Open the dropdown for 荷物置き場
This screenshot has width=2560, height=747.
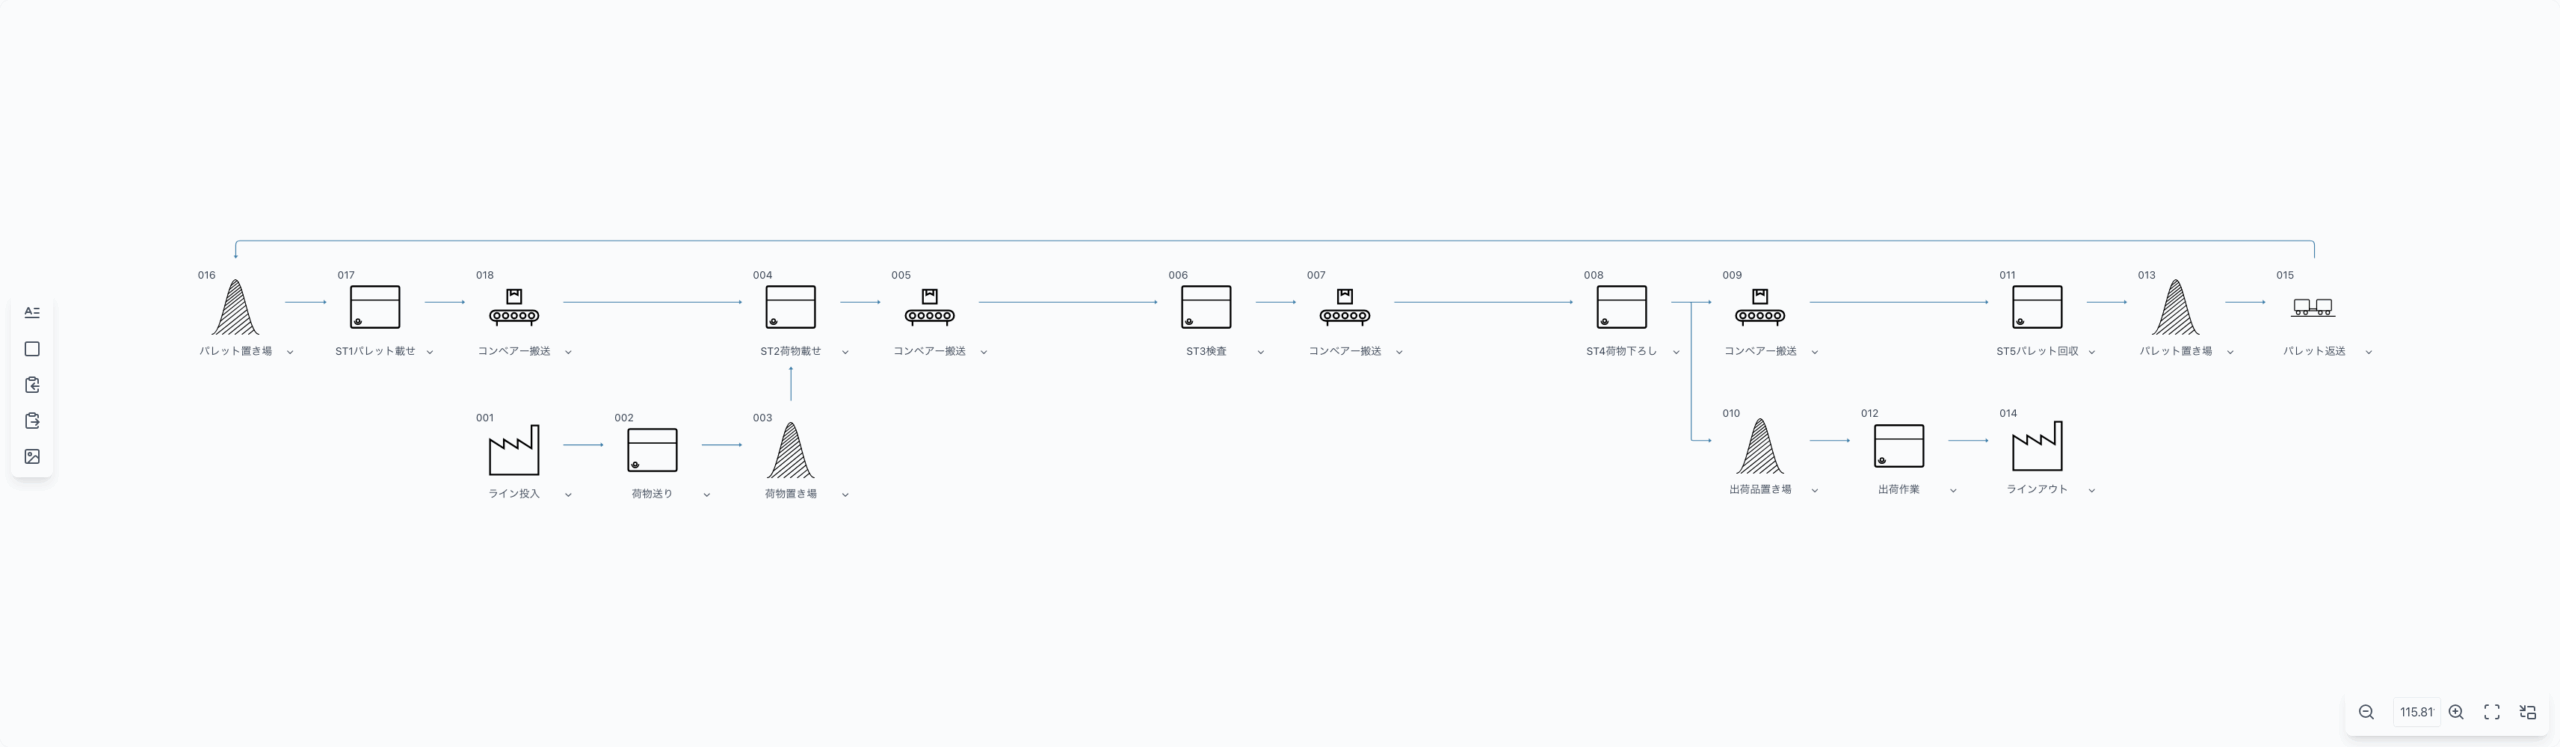coord(845,495)
